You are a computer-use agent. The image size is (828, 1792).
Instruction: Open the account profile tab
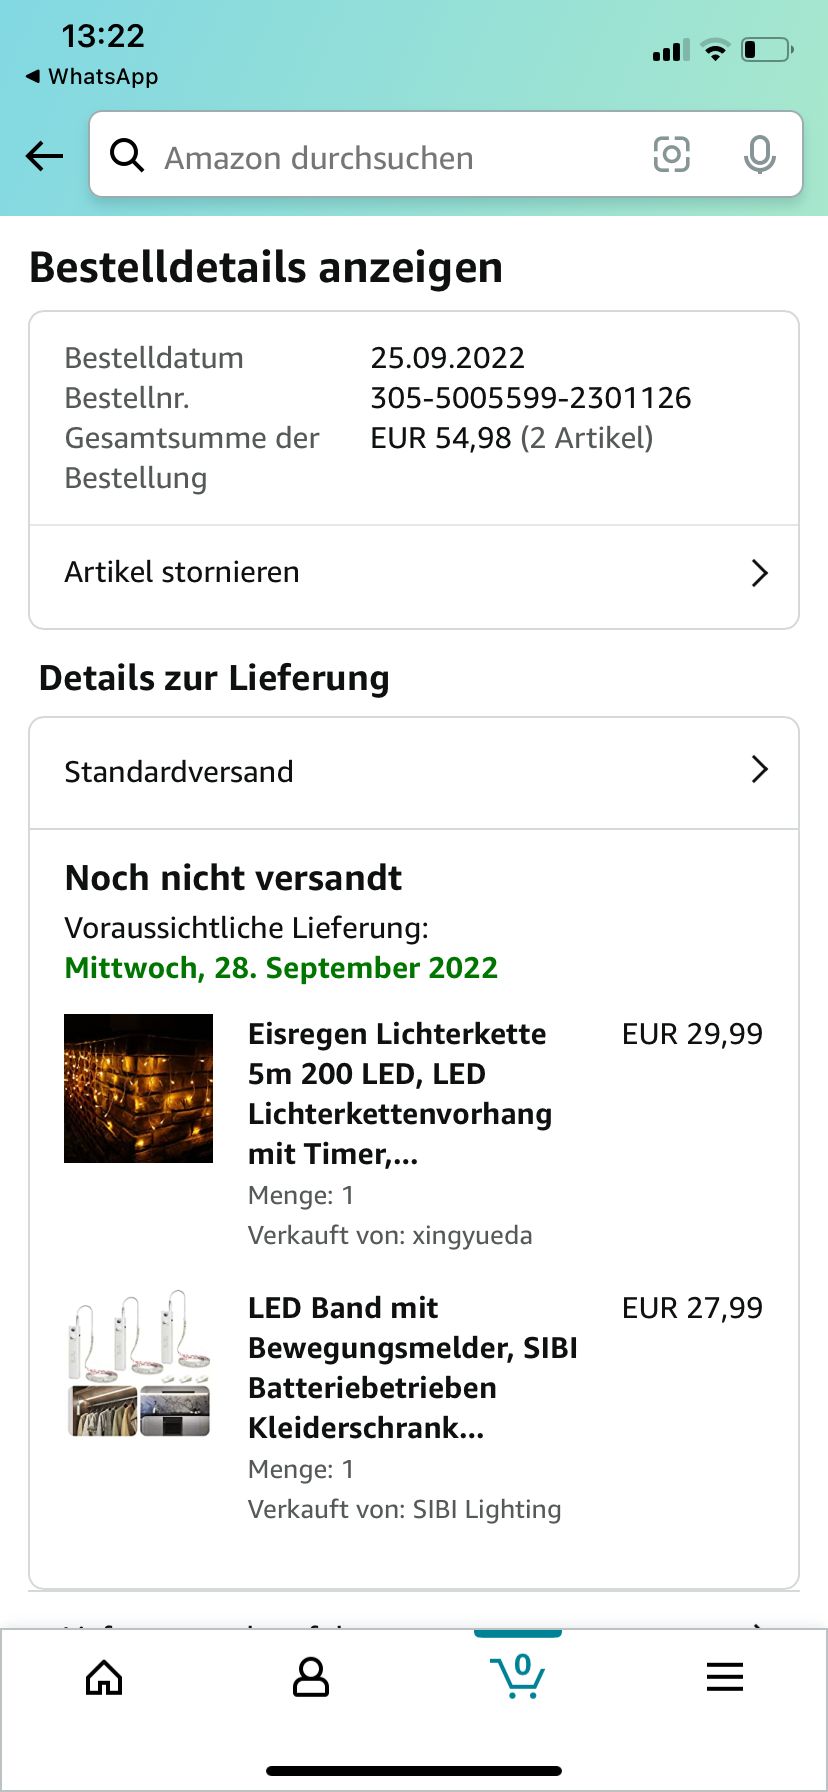(x=311, y=1677)
